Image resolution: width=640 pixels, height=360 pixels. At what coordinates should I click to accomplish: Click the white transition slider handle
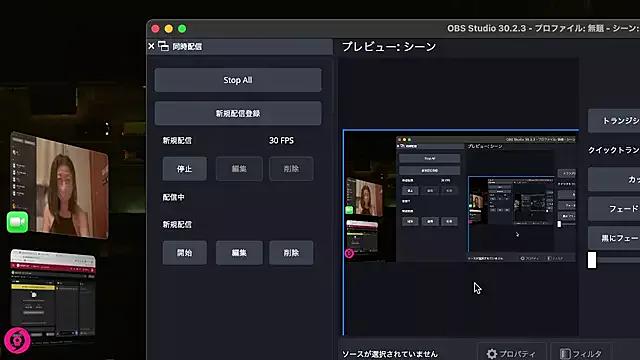coord(592,260)
